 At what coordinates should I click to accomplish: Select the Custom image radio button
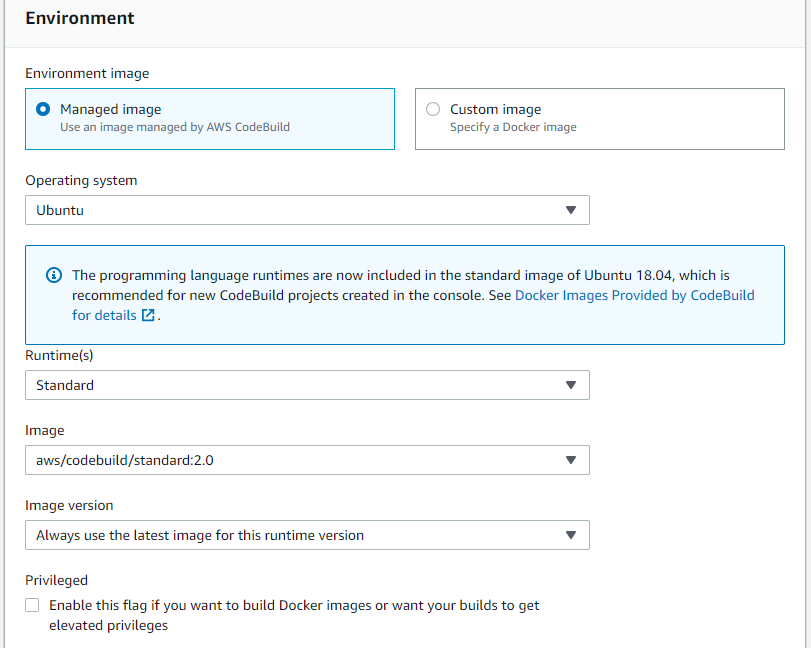(x=433, y=109)
